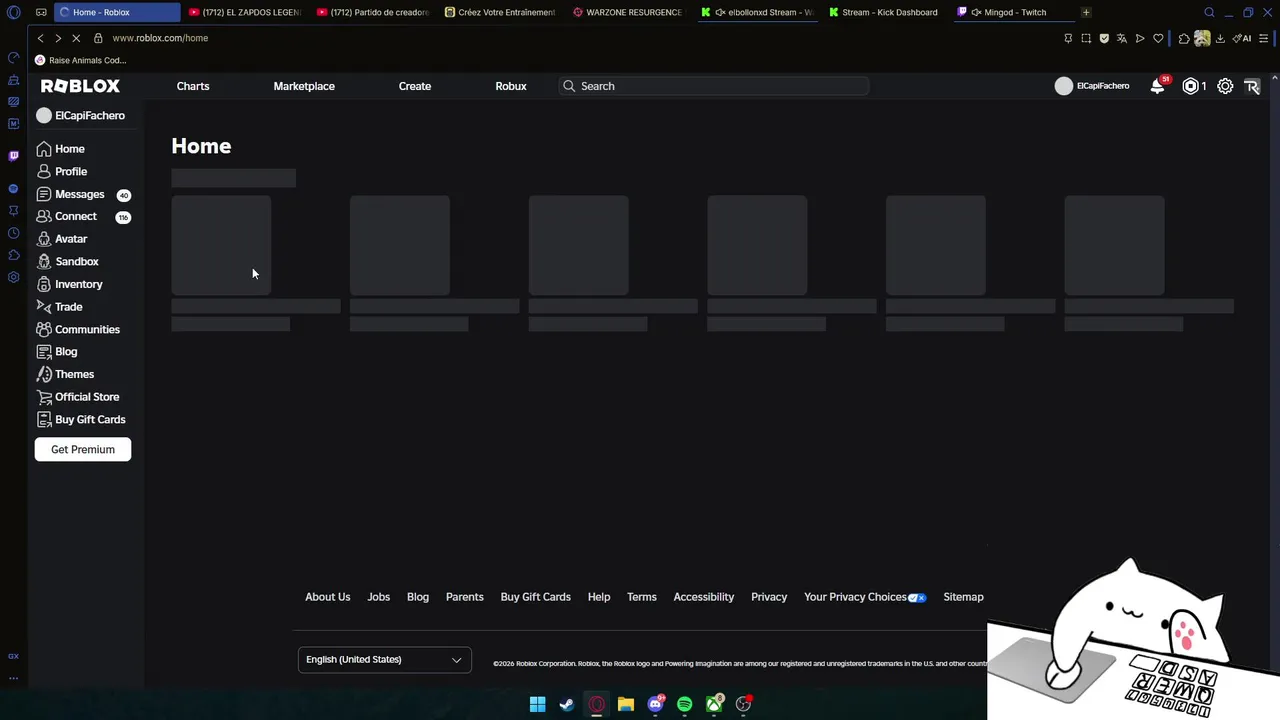1280x720 pixels.
Task: Open OBS Studio from the taskbar
Action: tap(743, 704)
